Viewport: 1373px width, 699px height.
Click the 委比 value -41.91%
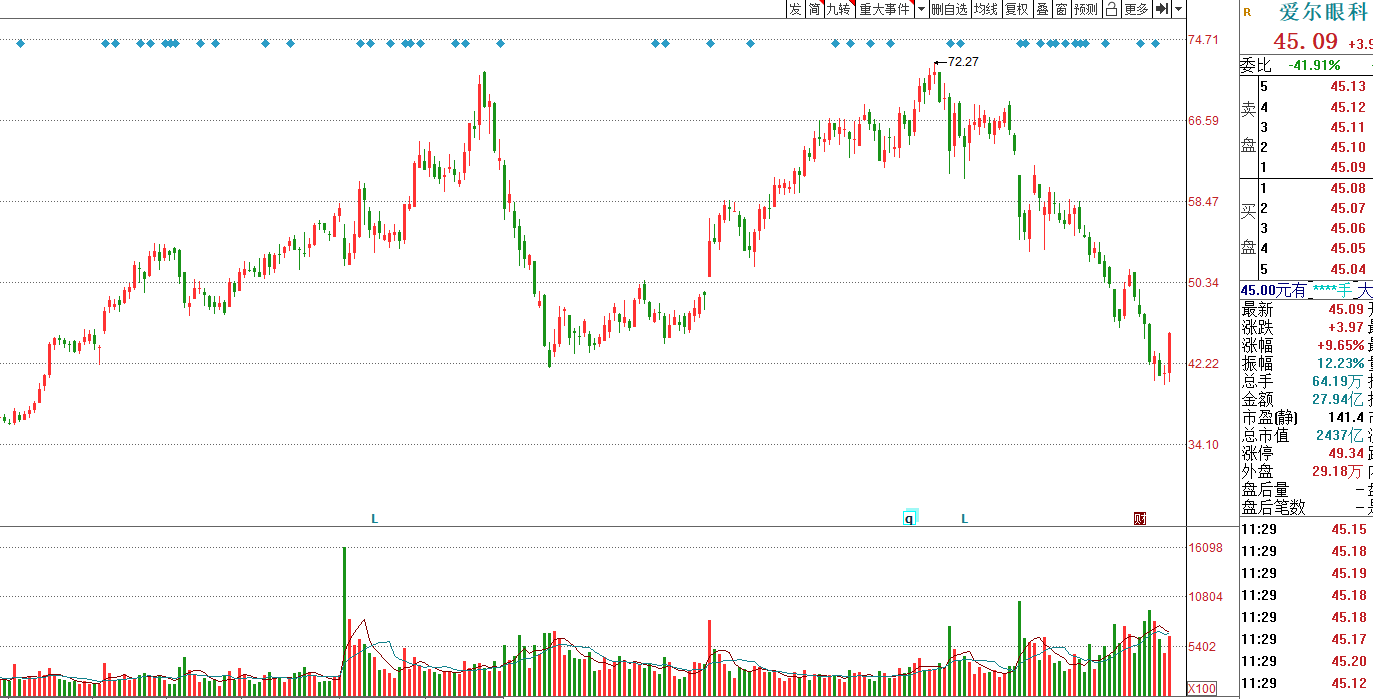(1312, 65)
